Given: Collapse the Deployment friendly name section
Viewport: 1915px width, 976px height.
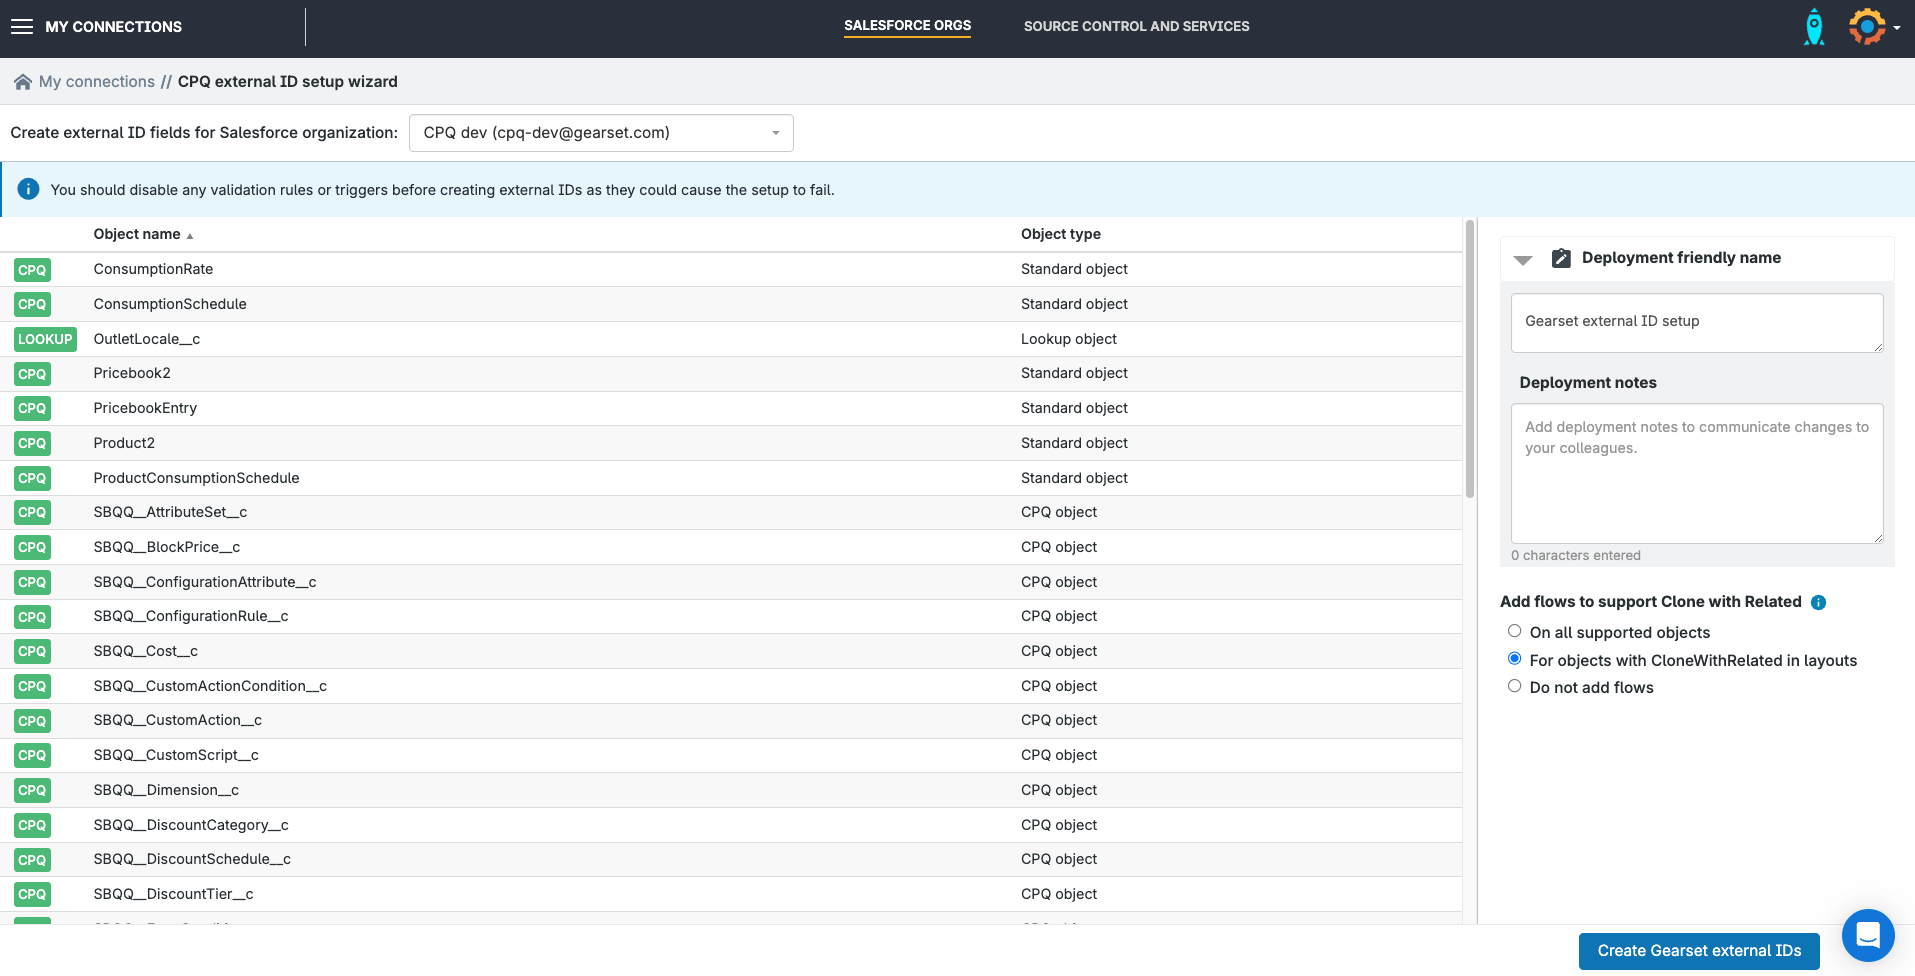Looking at the screenshot, I should (1523, 259).
